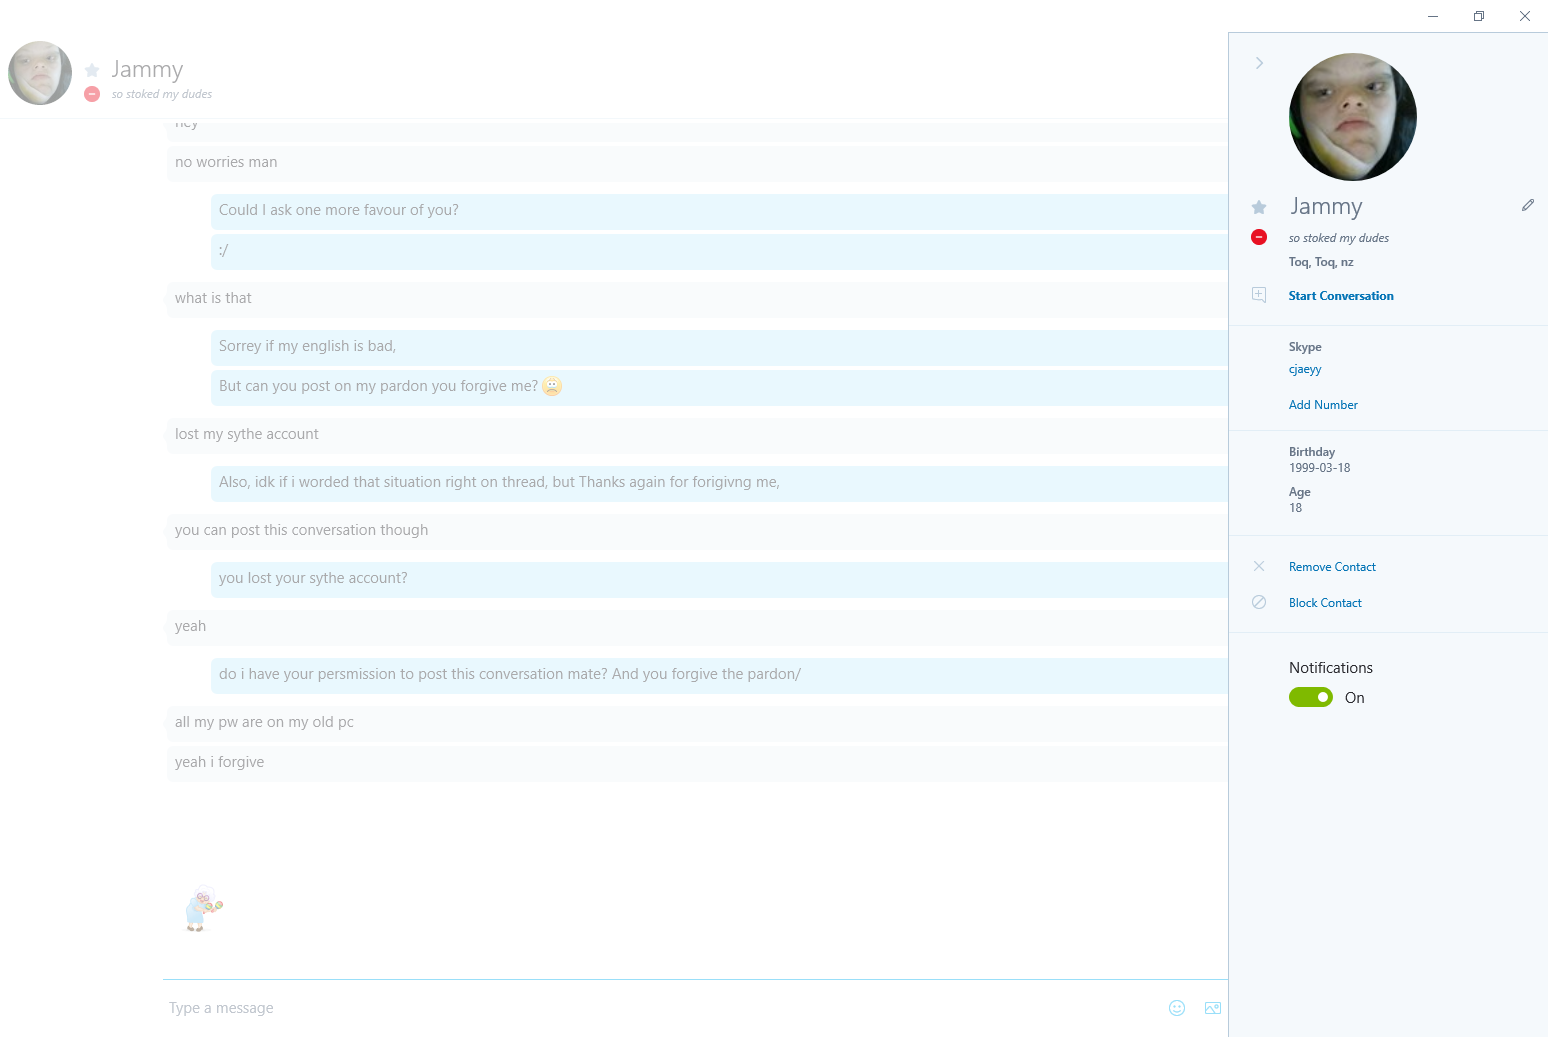The width and height of the screenshot is (1548, 1037).
Task: Click the granny emoticon sticker in chat
Action: [x=203, y=908]
